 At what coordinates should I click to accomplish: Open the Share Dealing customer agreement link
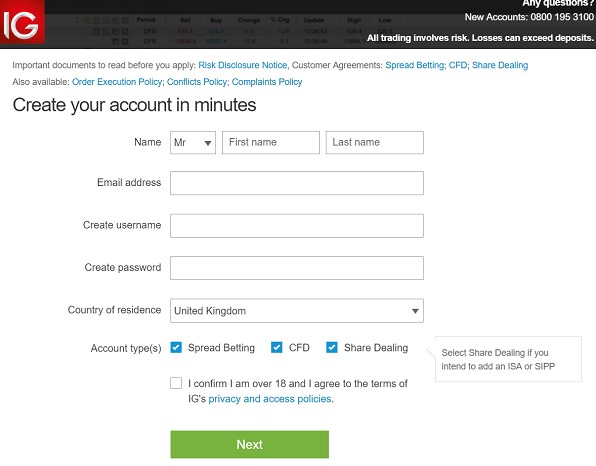[500, 65]
